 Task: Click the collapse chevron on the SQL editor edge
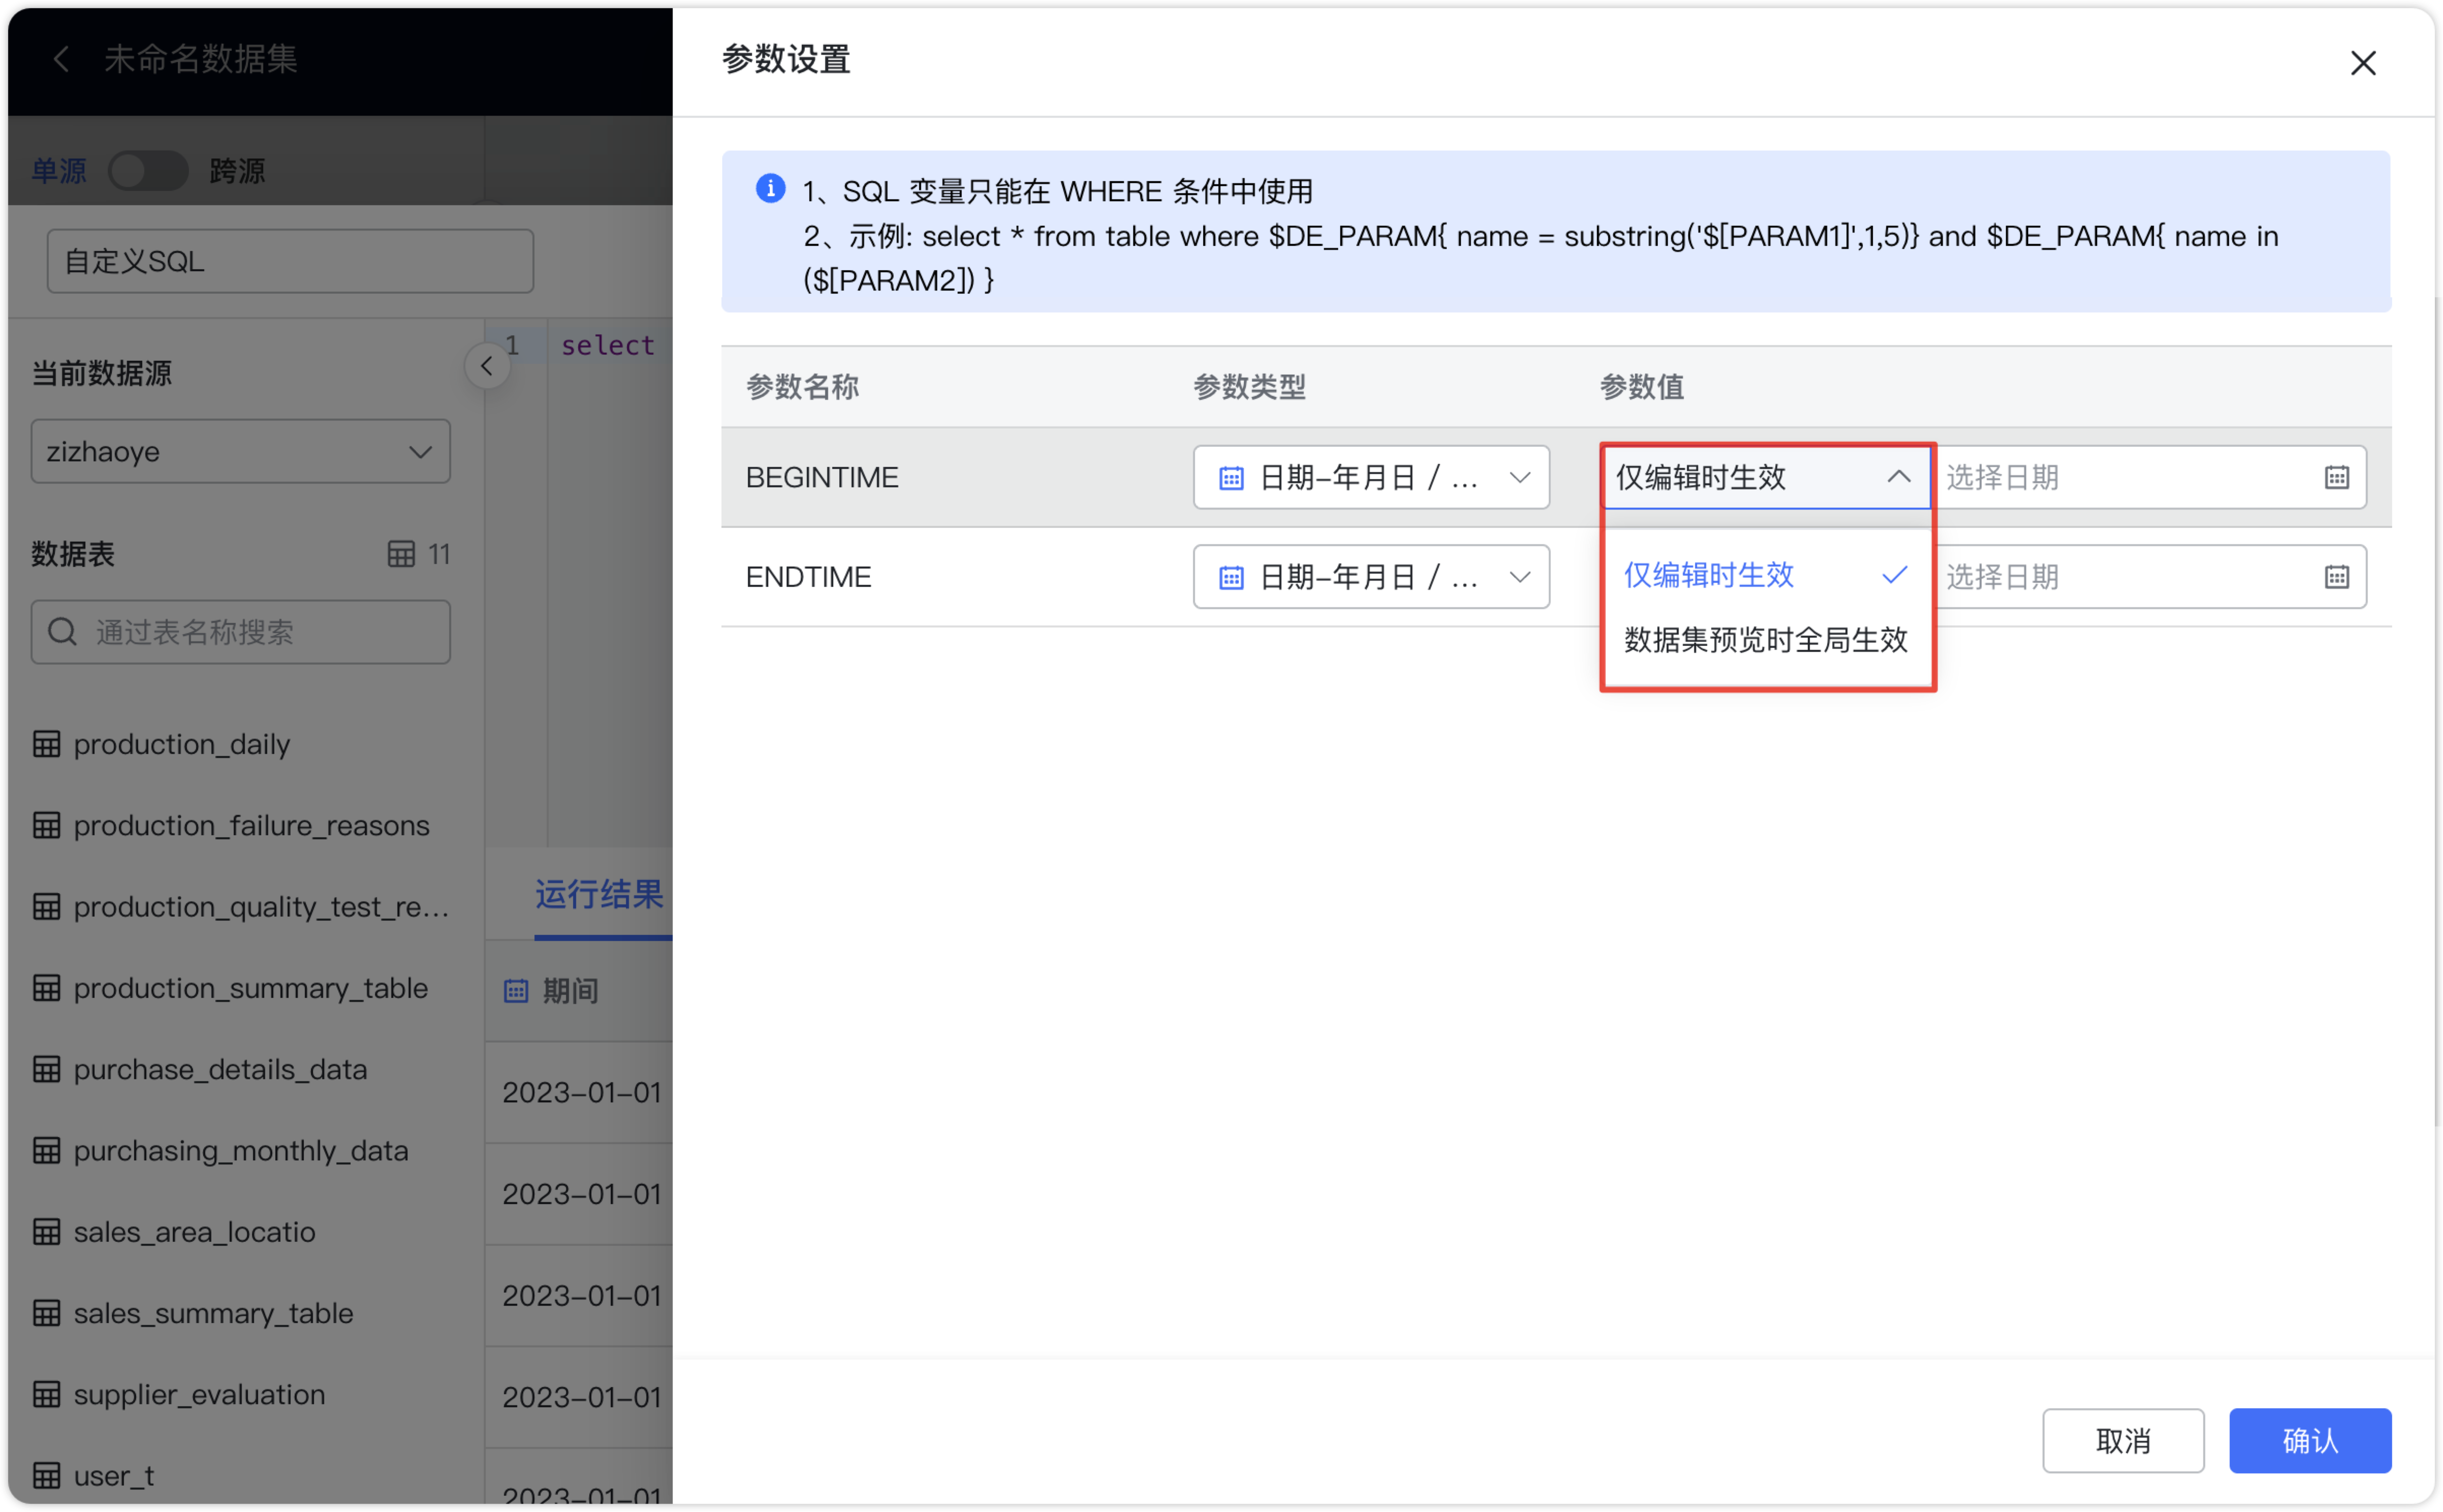[487, 365]
